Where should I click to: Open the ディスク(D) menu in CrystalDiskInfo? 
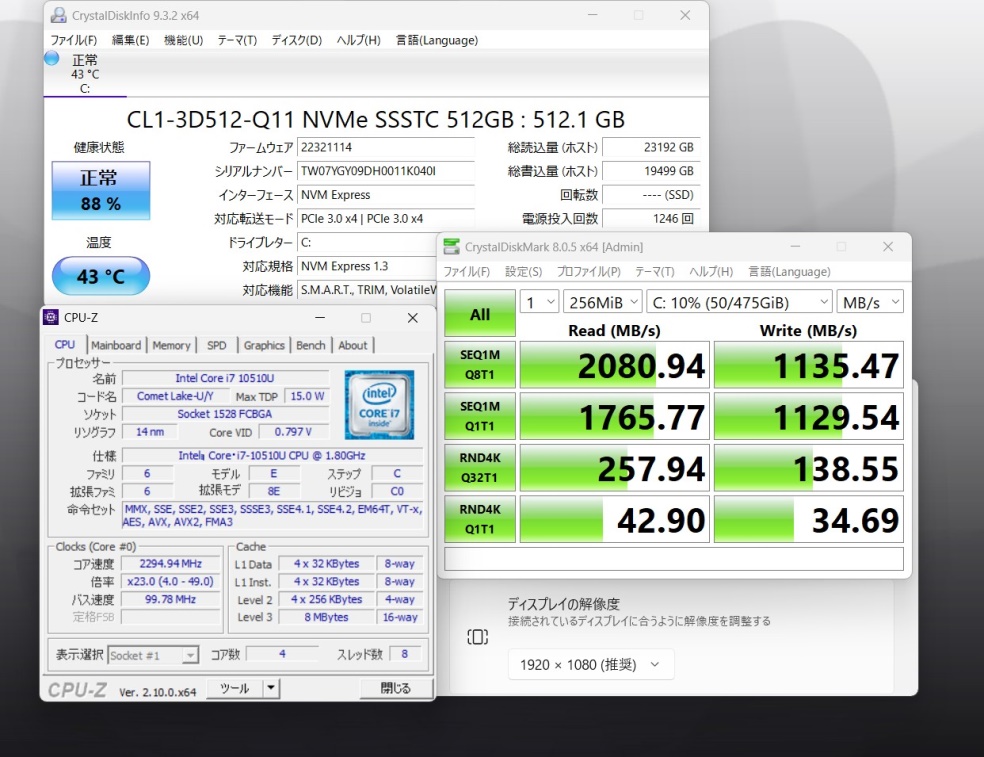(297, 40)
